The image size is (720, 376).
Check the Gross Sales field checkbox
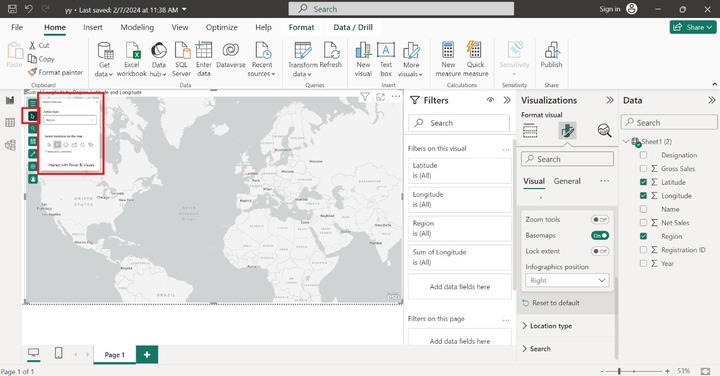[643, 168]
